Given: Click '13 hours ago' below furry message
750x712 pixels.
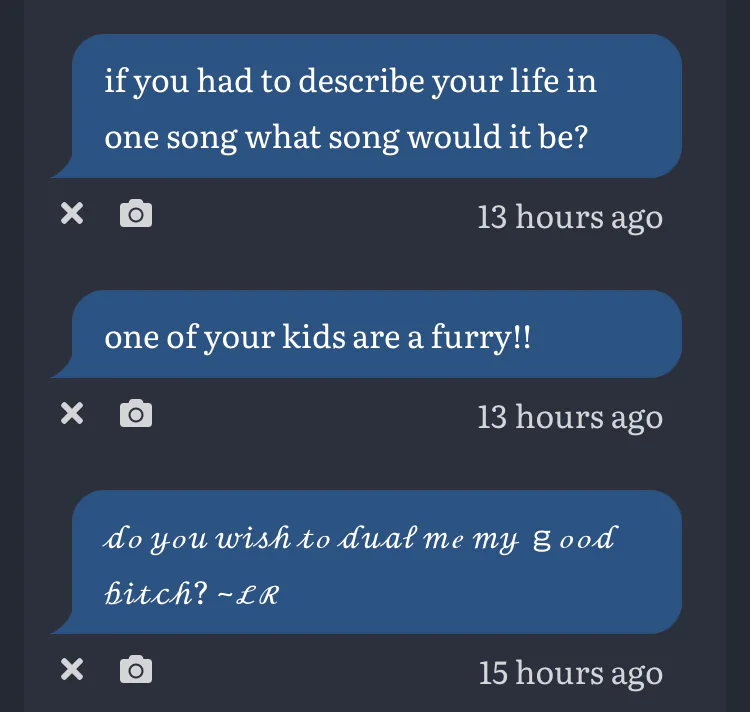Looking at the screenshot, I should 569,416.
